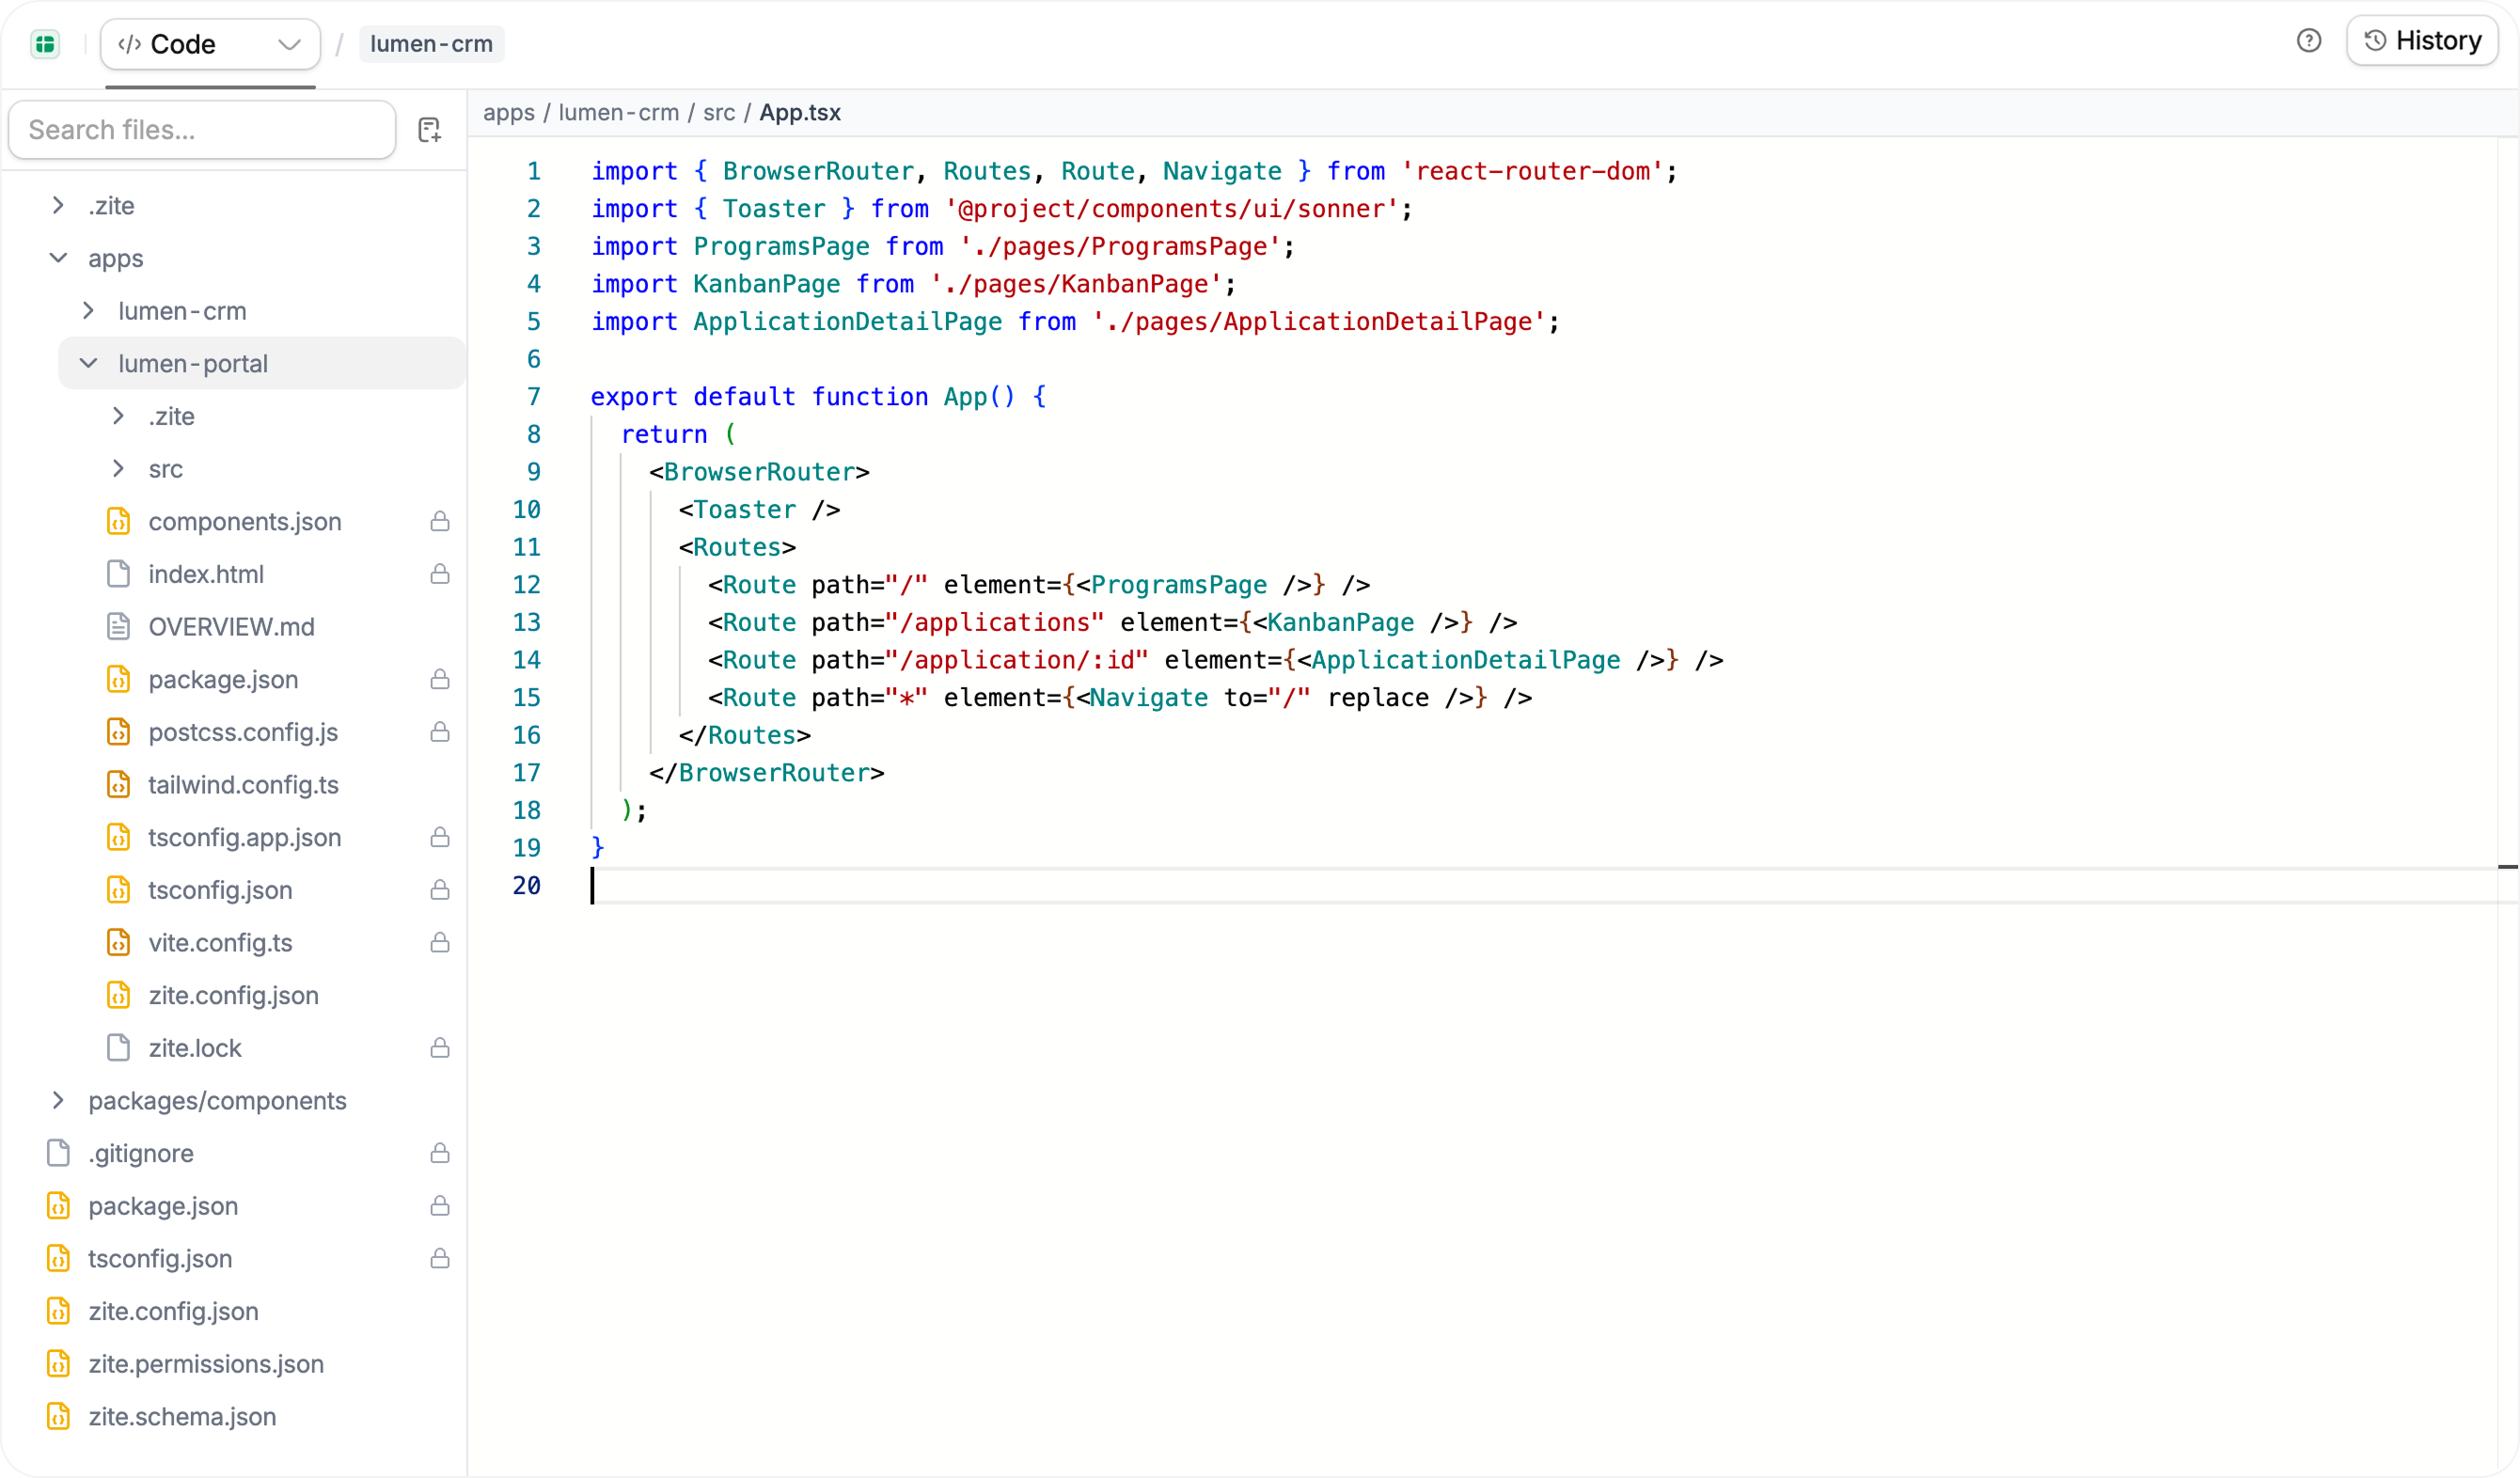
Task: Click the green app logo icon
Action: coord(45,44)
